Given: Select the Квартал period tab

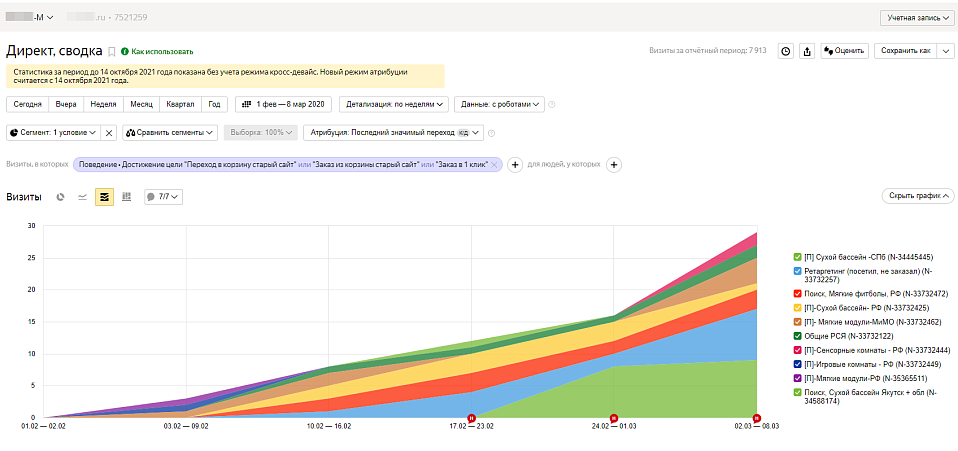Looking at the screenshot, I should pos(181,104).
